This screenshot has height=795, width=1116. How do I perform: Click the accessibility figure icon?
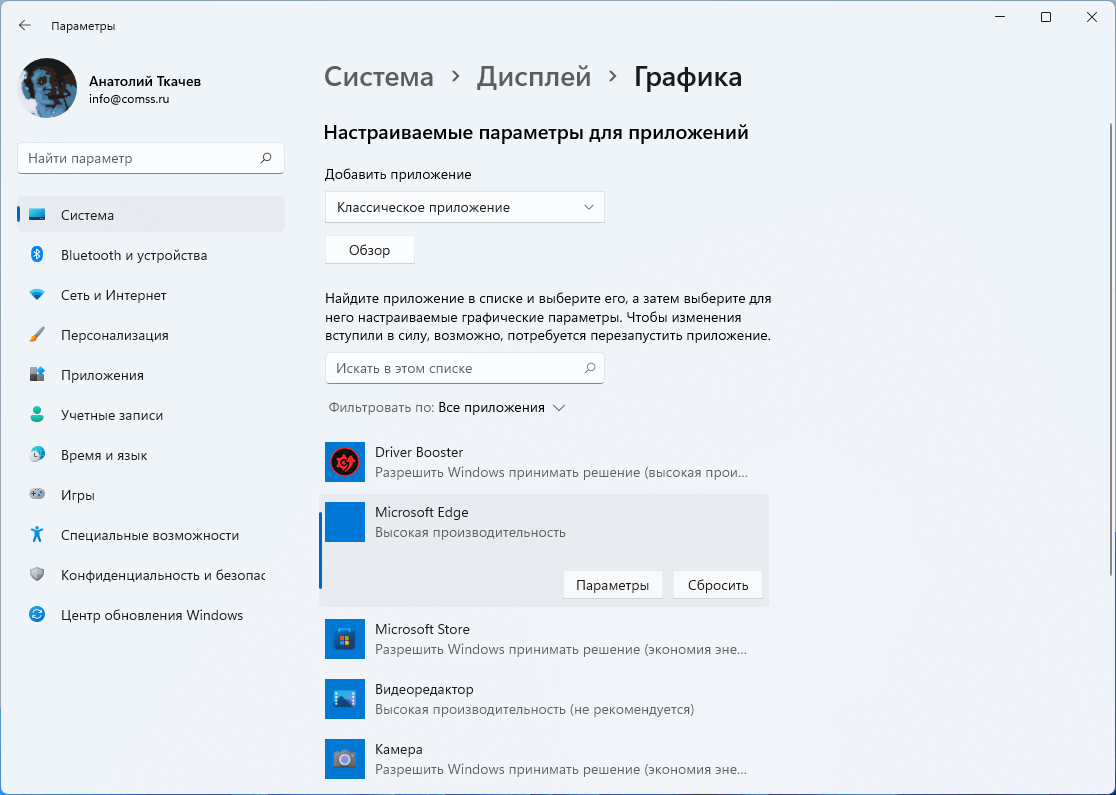(x=37, y=534)
